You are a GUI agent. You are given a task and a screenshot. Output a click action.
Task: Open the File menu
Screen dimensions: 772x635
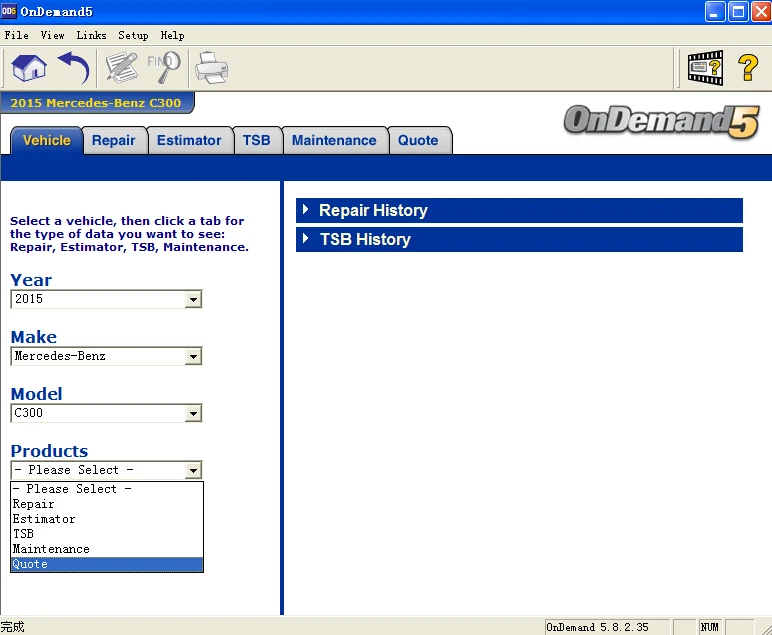click(x=16, y=35)
